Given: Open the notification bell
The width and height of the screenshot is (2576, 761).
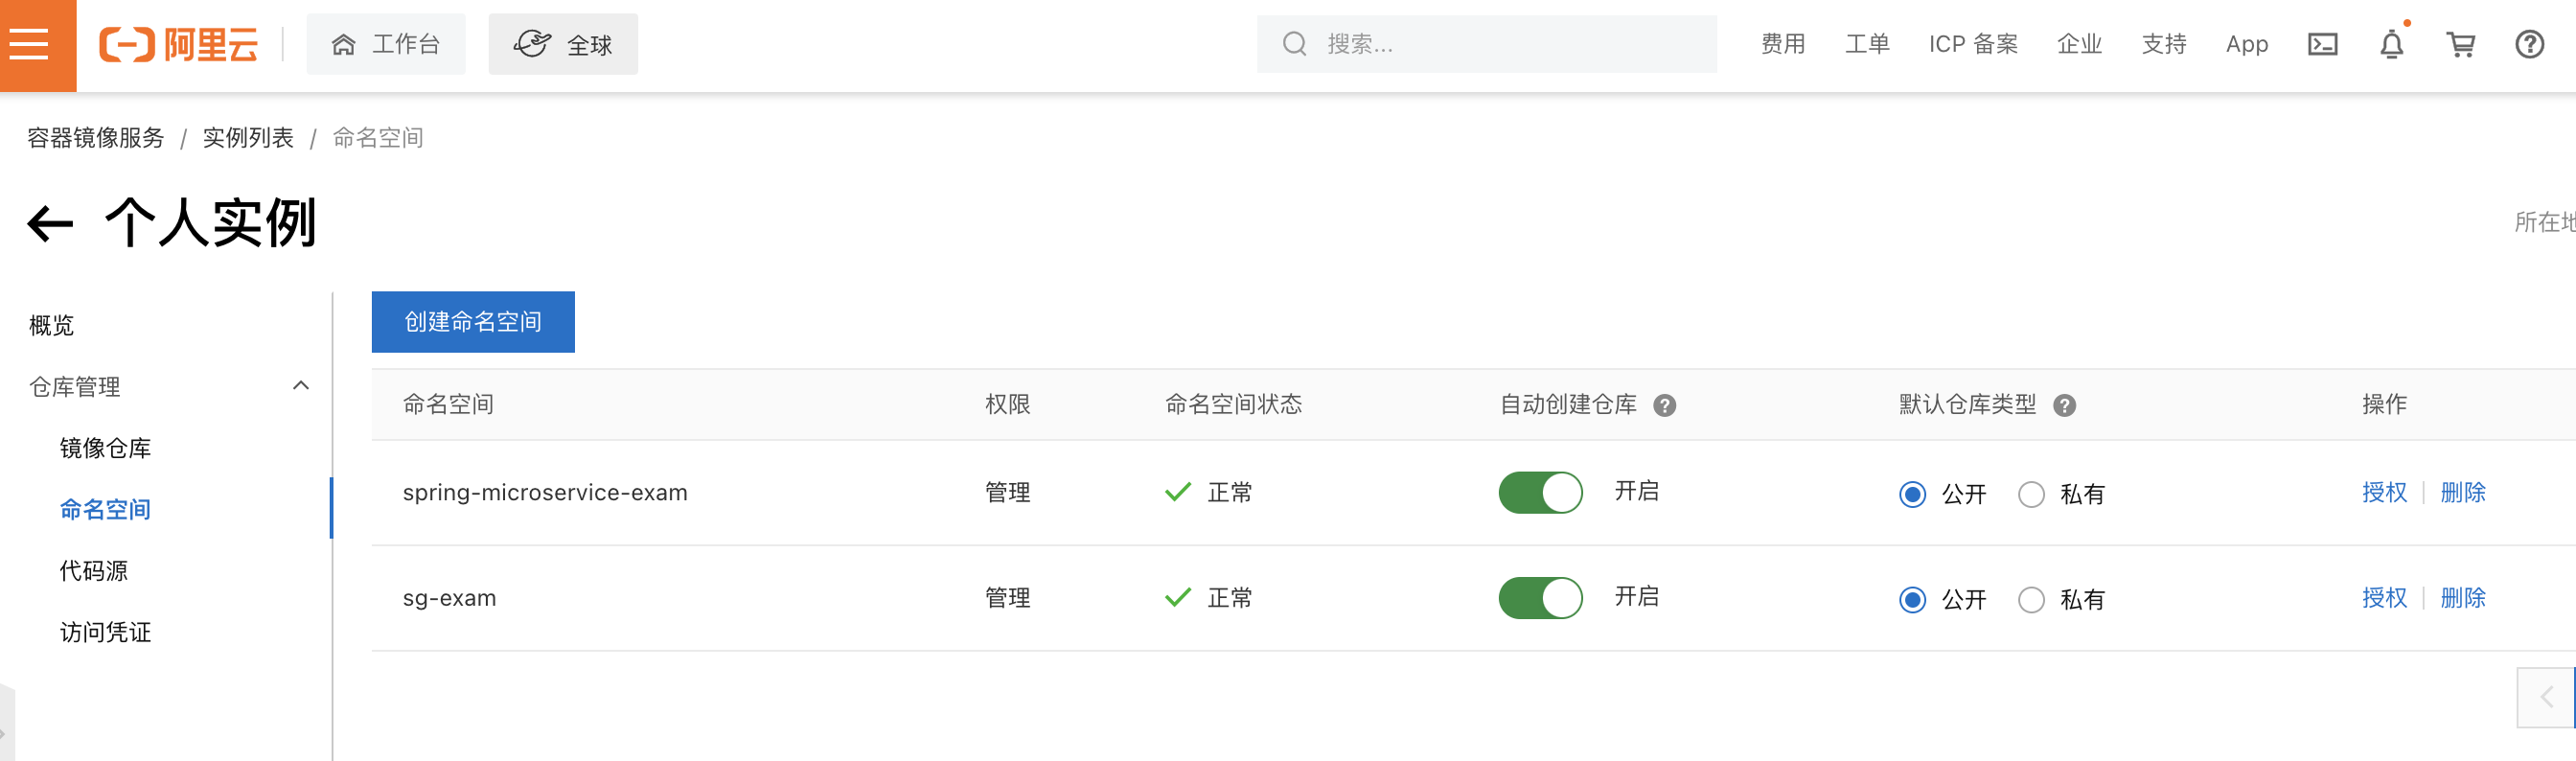Looking at the screenshot, I should click(2391, 44).
